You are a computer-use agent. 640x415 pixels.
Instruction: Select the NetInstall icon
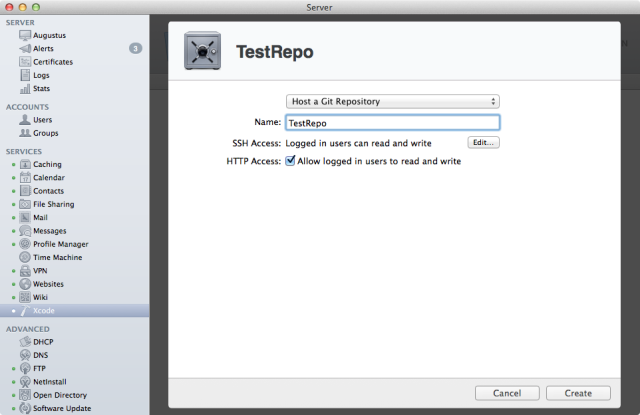(25, 382)
